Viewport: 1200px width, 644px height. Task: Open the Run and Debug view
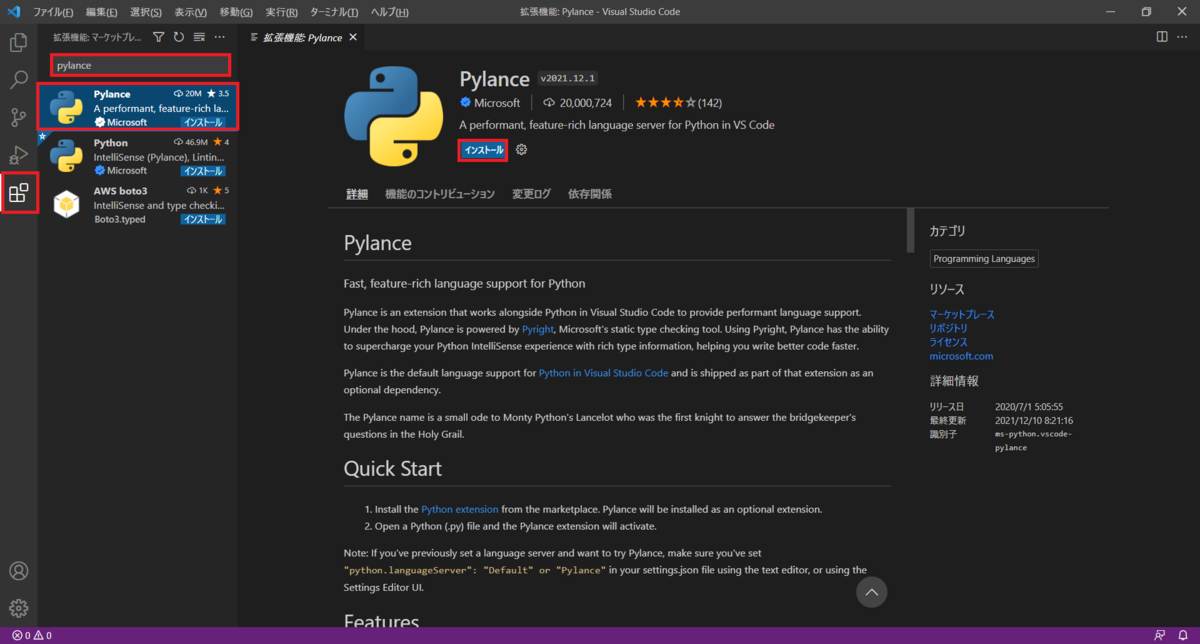[x=18, y=154]
